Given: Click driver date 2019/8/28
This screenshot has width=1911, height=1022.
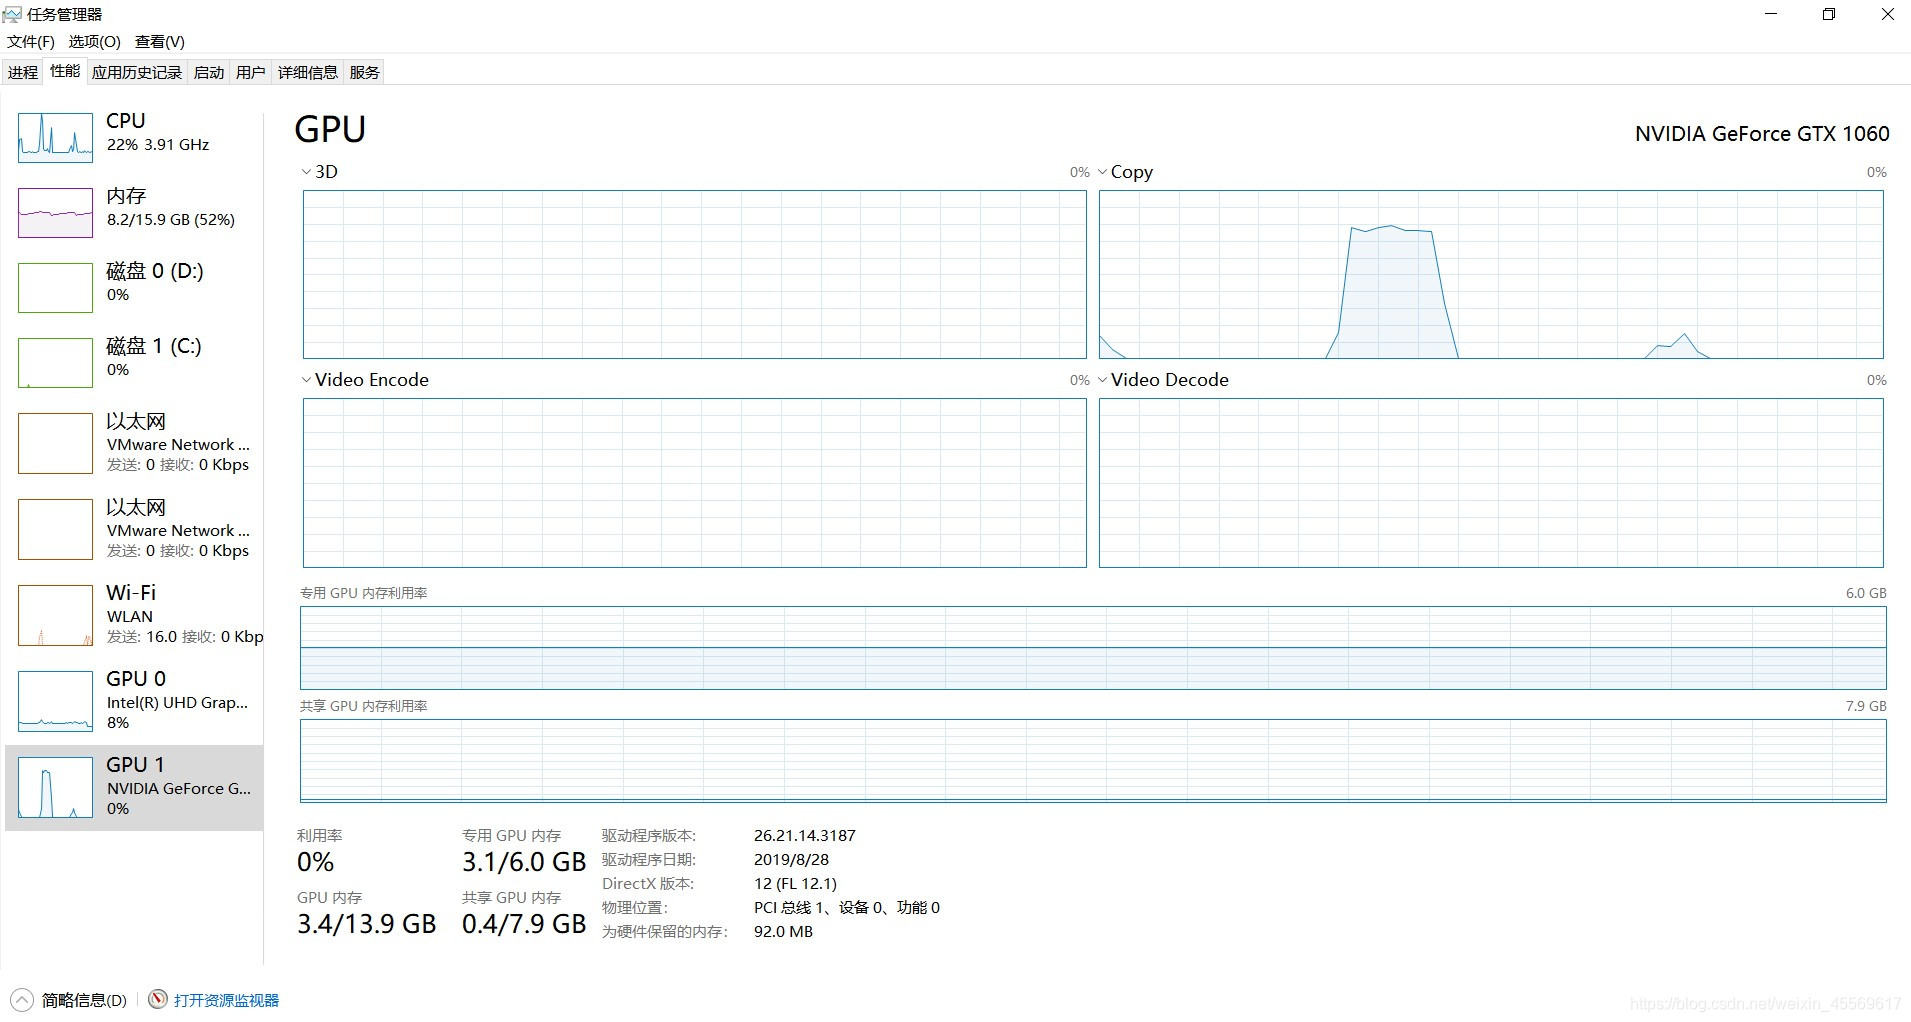Looking at the screenshot, I should point(791,859).
